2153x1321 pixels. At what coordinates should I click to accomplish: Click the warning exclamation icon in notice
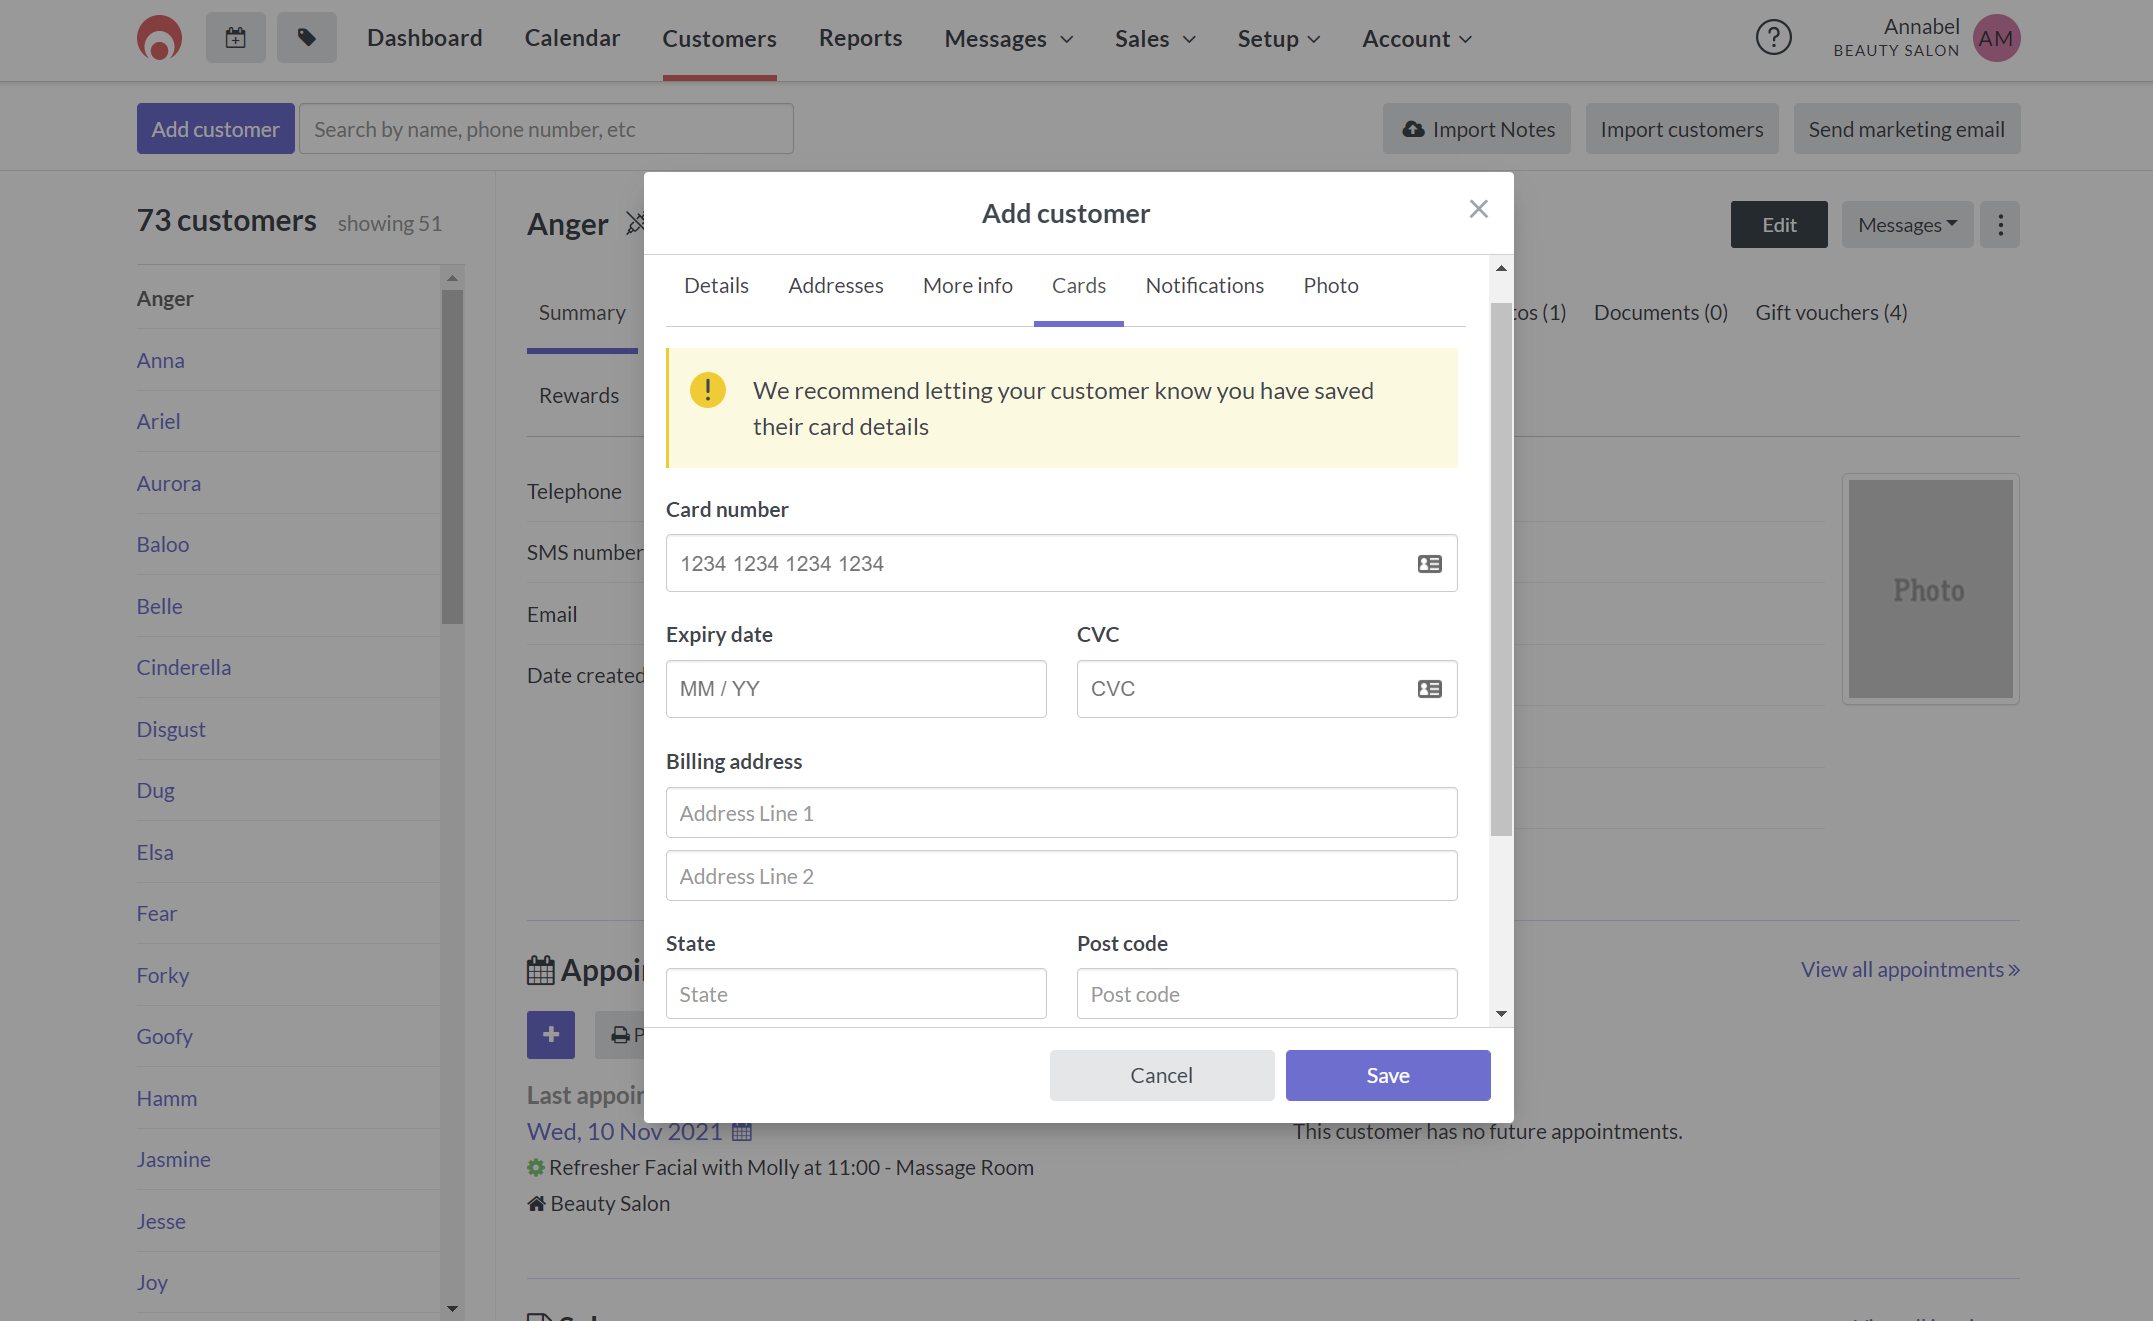point(708,390)
